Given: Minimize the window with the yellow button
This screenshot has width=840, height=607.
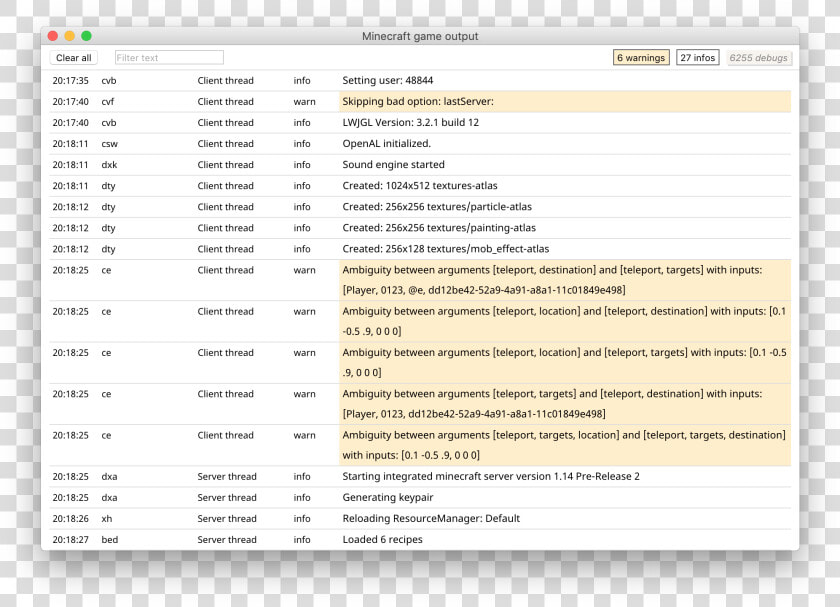Looking at the screenshot, I should [x=70, y=36].
